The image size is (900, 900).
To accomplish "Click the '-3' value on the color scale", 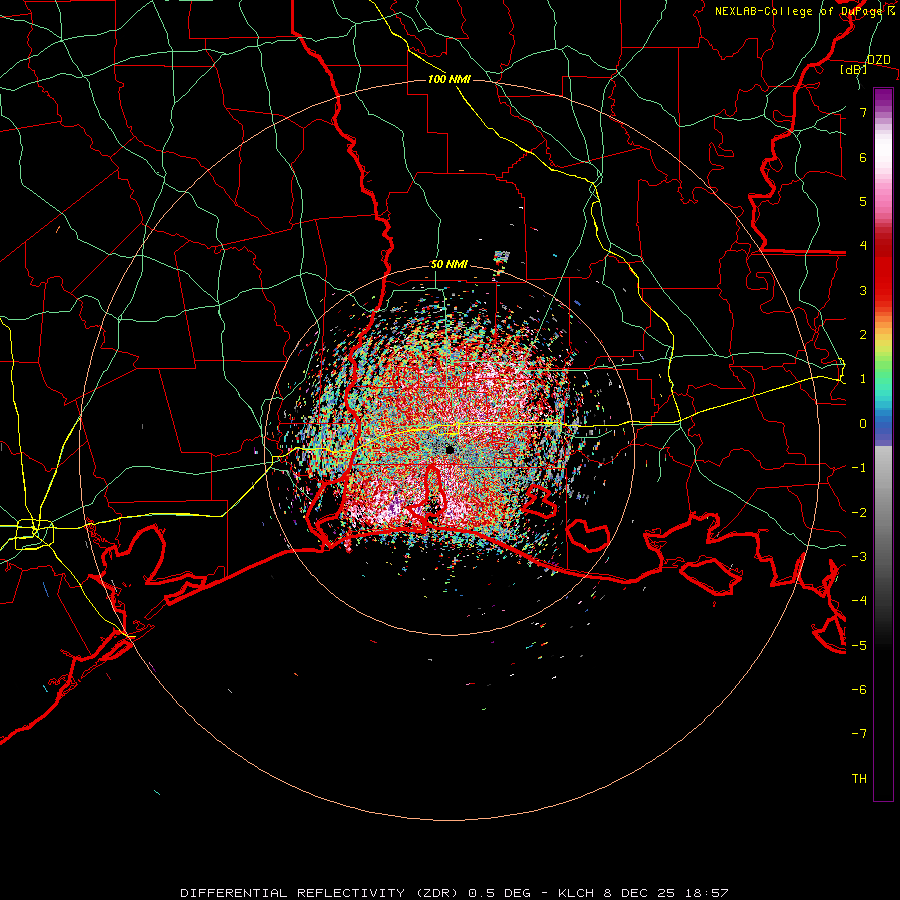I will [859, 556].
